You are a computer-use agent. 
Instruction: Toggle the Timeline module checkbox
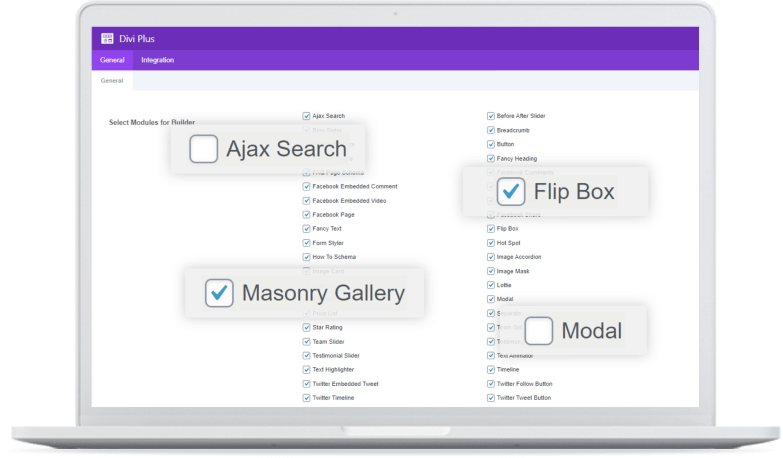point(490,370)
